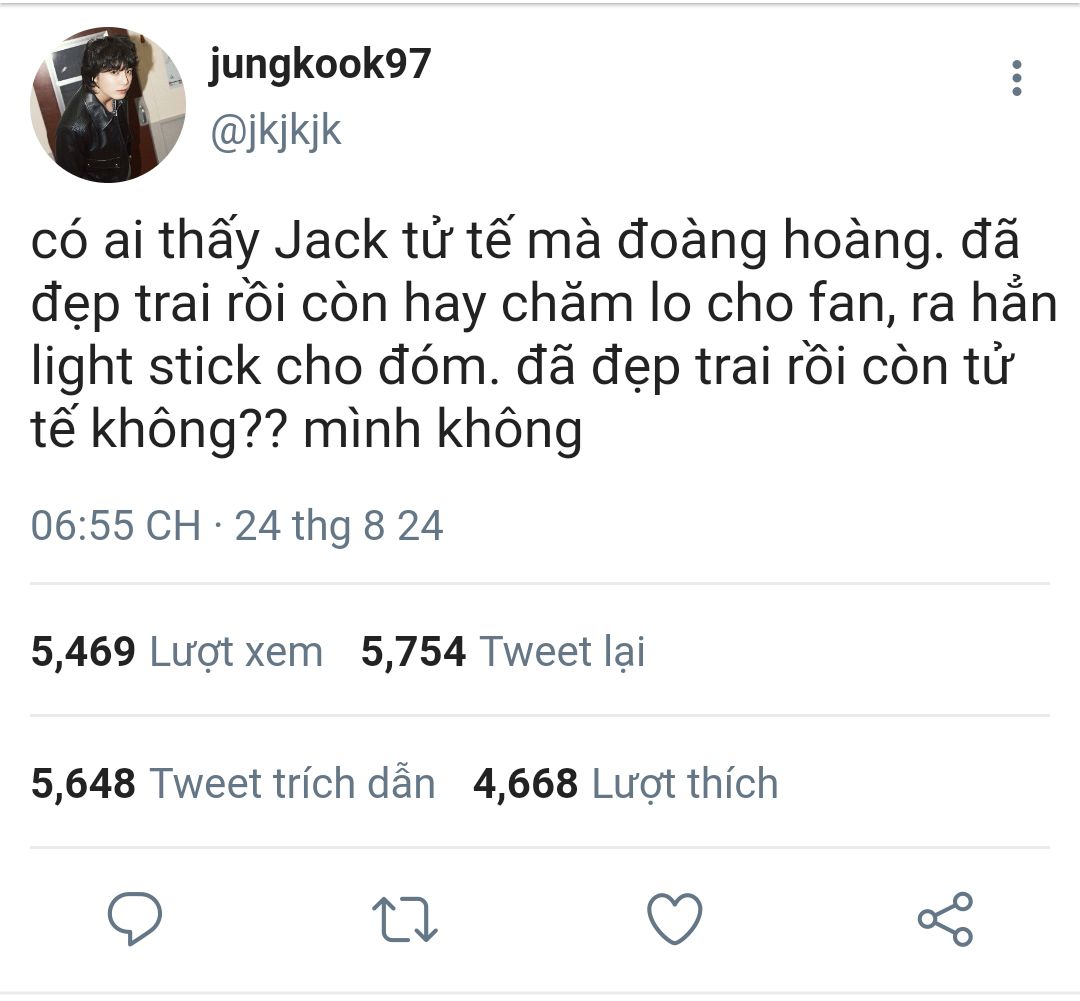Click the 24 thg 8 24 date

[x=339, y=526]
